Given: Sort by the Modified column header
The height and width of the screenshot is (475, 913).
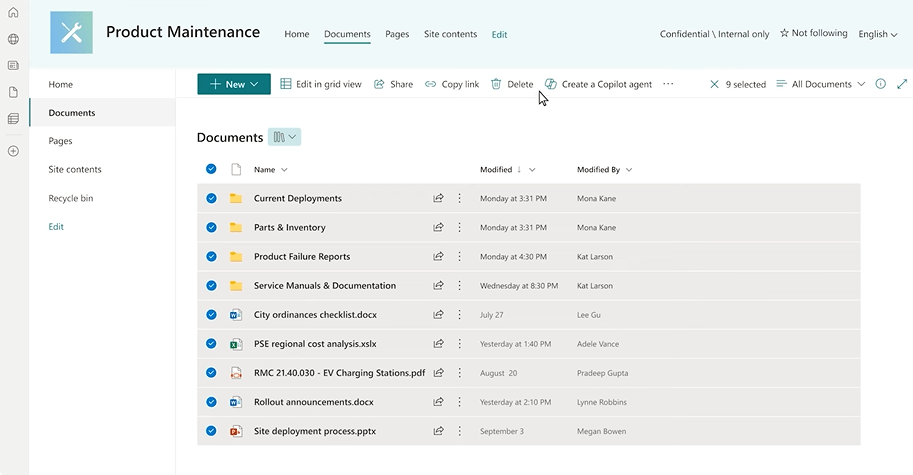Looking at the screenshot, I should pos(496,170).
